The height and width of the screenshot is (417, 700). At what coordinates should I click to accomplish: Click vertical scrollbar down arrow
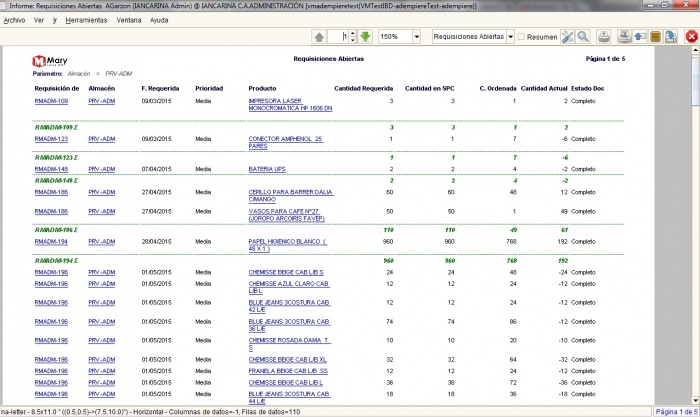(696, 400)
